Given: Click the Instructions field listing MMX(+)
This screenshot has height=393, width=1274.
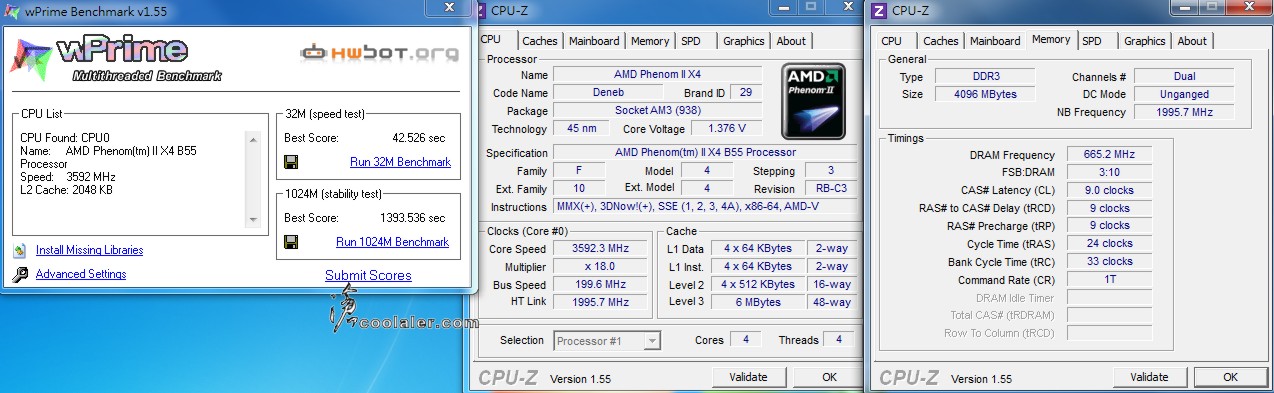Looking at the screenshot, I should pyautogui.click(x=705, y=207).
